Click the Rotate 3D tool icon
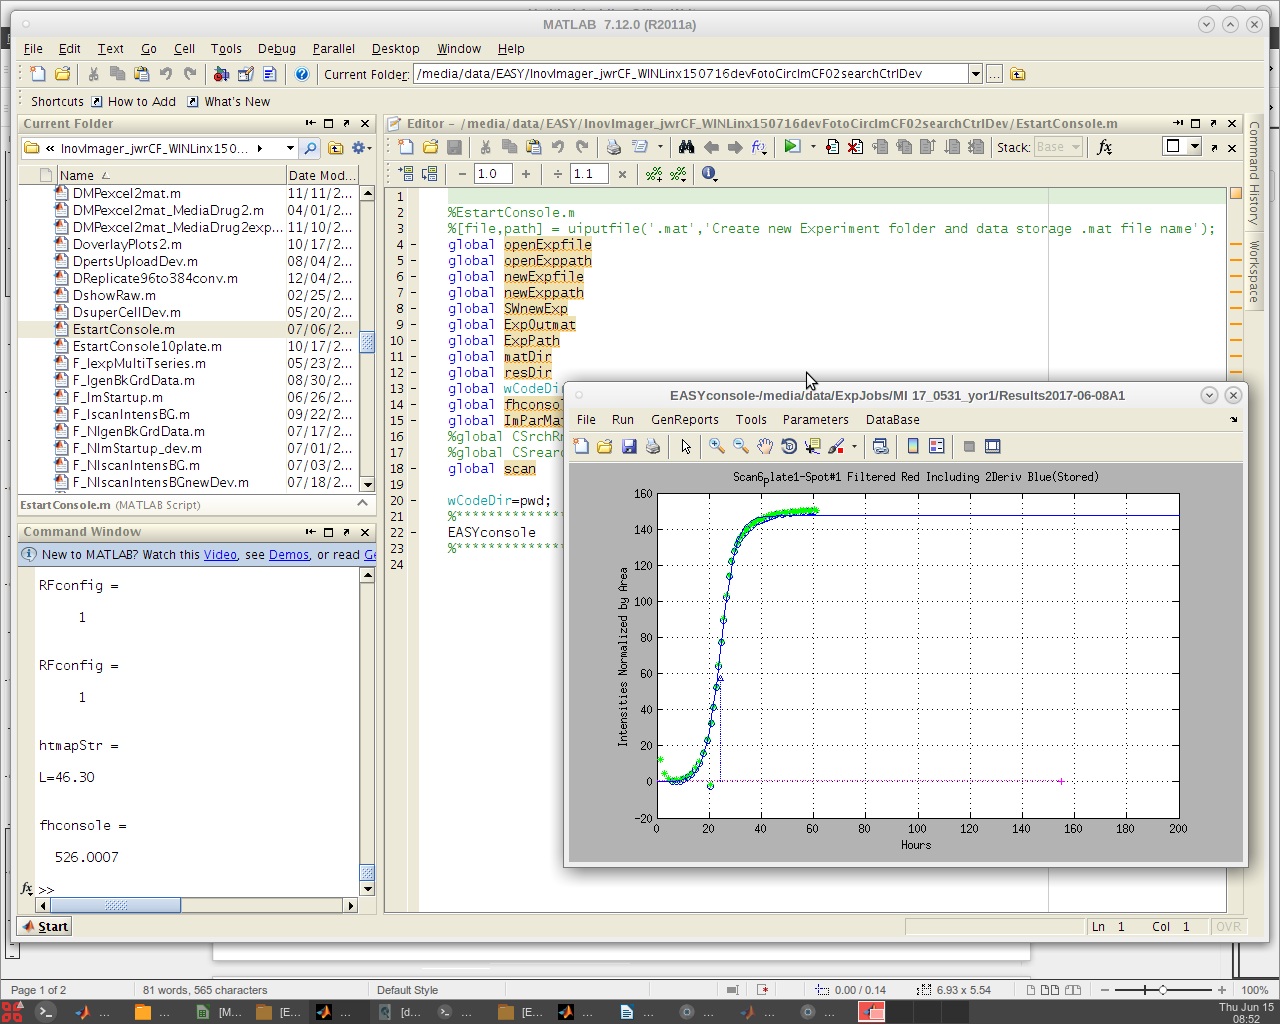The height and width of the screenshot is (1024, 1280). [789, 446]
